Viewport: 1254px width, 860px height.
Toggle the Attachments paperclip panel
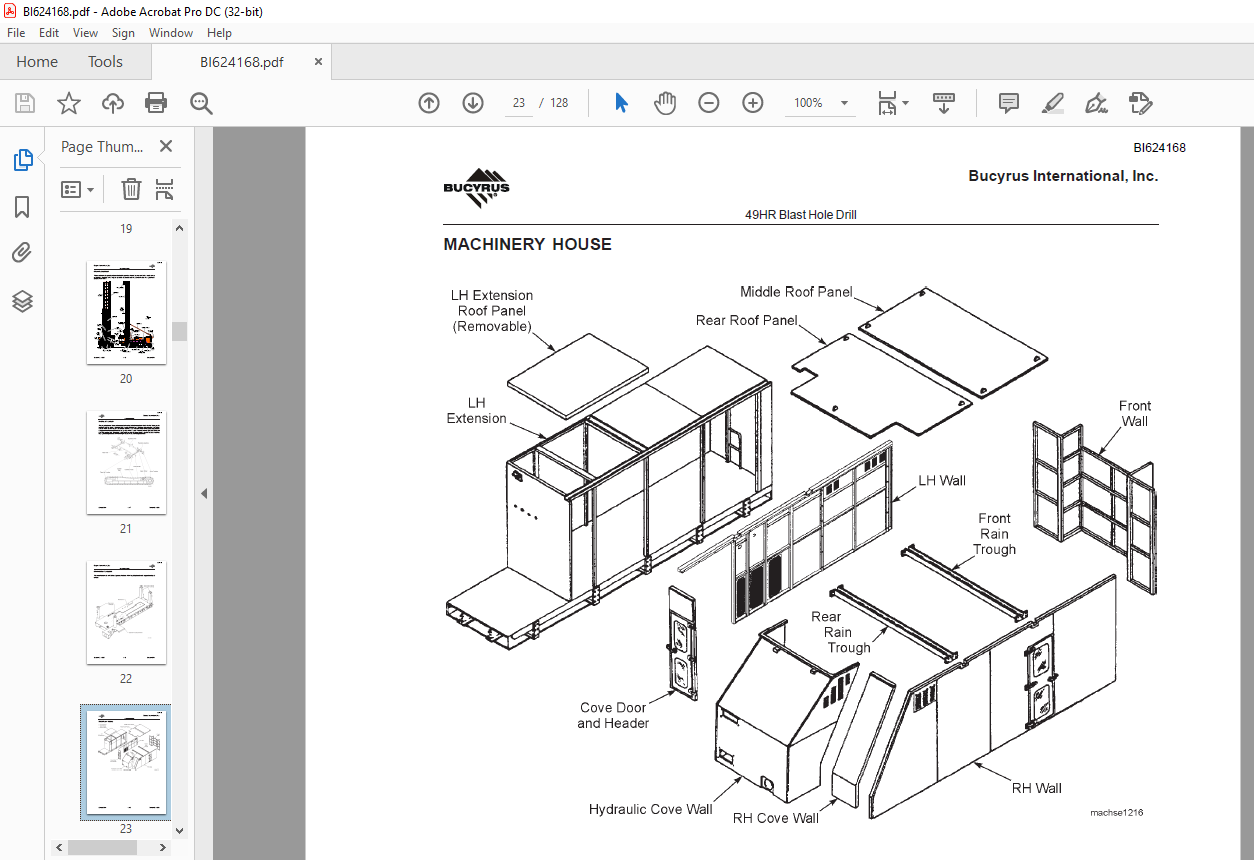pyautogui.click(x=22, y=253)
